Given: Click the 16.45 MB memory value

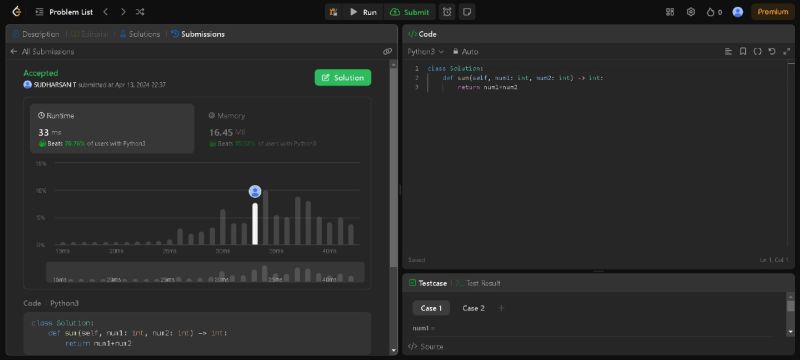Looking at the screenshot, I should click(x=227, y=133).
